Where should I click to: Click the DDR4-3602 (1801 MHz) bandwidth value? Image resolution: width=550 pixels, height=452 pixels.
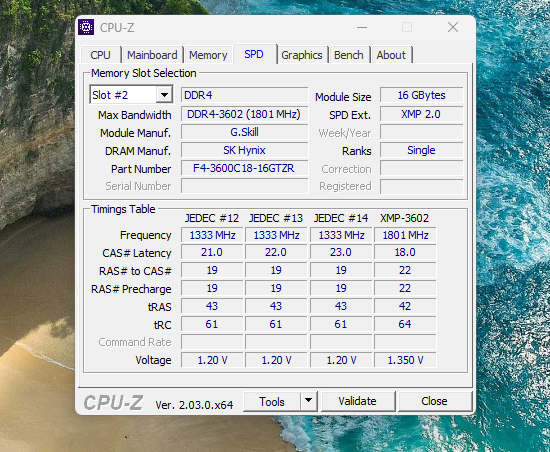(x=244, y=114)
